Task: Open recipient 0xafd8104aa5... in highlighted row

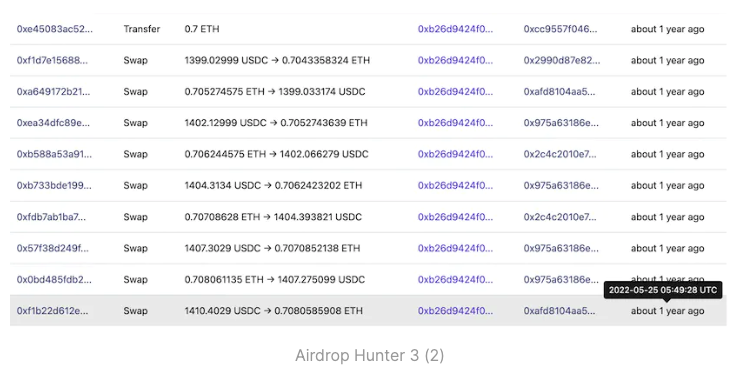Action: pos(559,311)
